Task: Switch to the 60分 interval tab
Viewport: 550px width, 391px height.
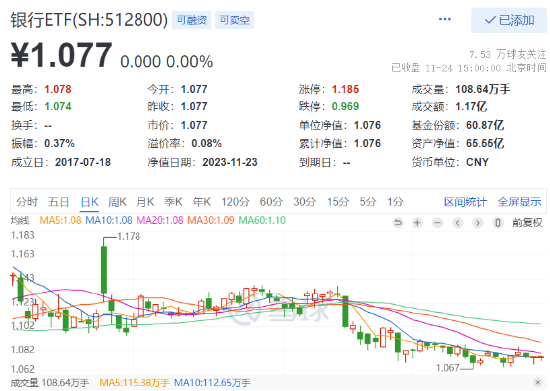Action: coord(271,202)
